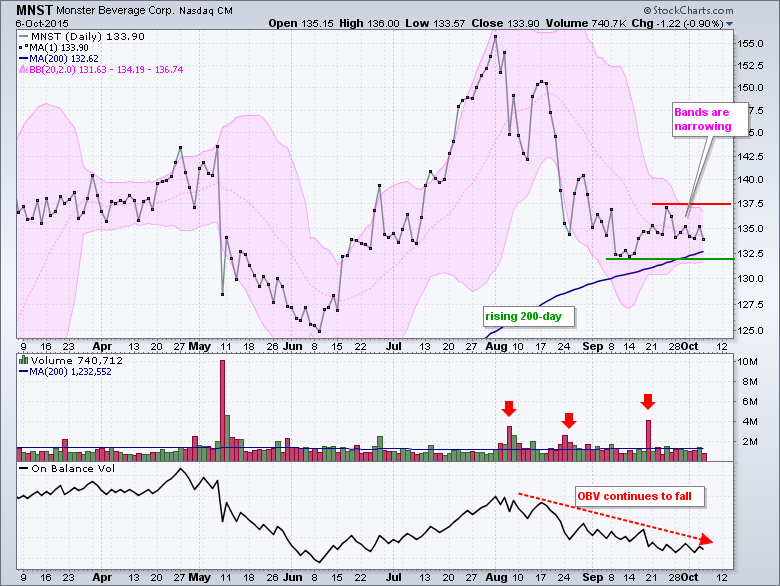Screen dimensions: 780x586
Task: Click the 142.5 price axis label
Action: tap(750, 157)
